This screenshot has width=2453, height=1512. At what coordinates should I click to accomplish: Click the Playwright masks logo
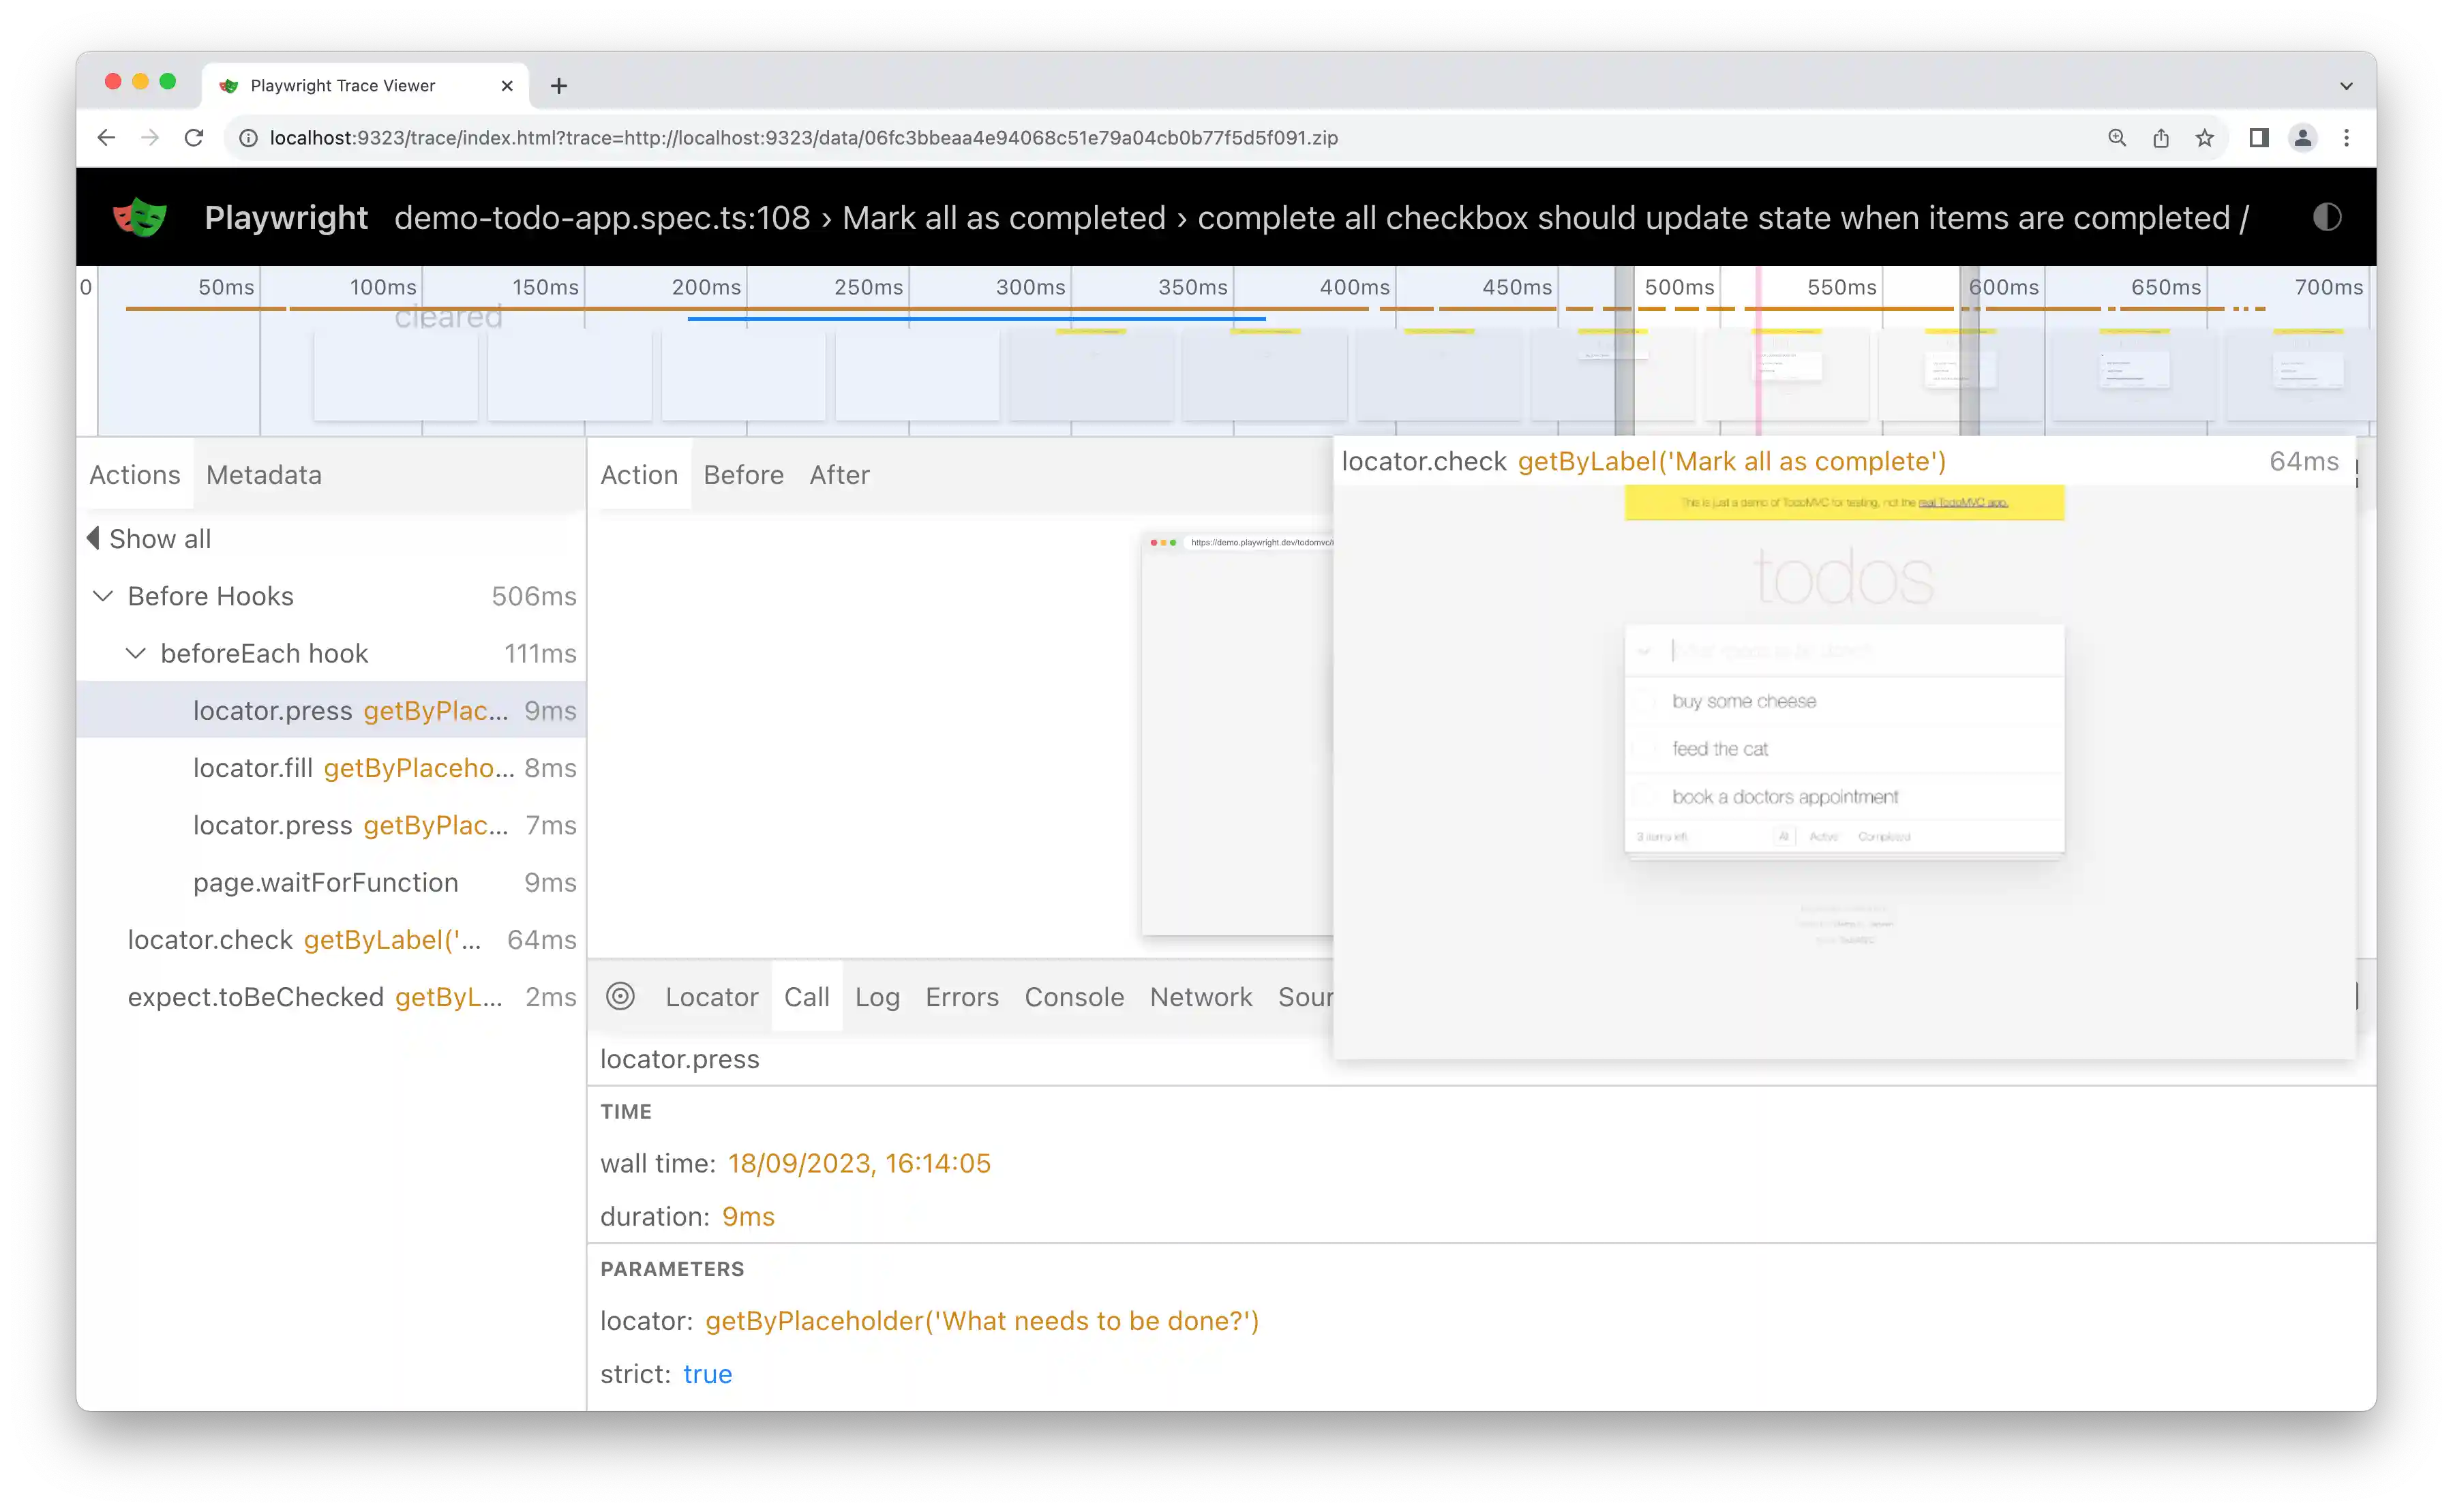139,217
